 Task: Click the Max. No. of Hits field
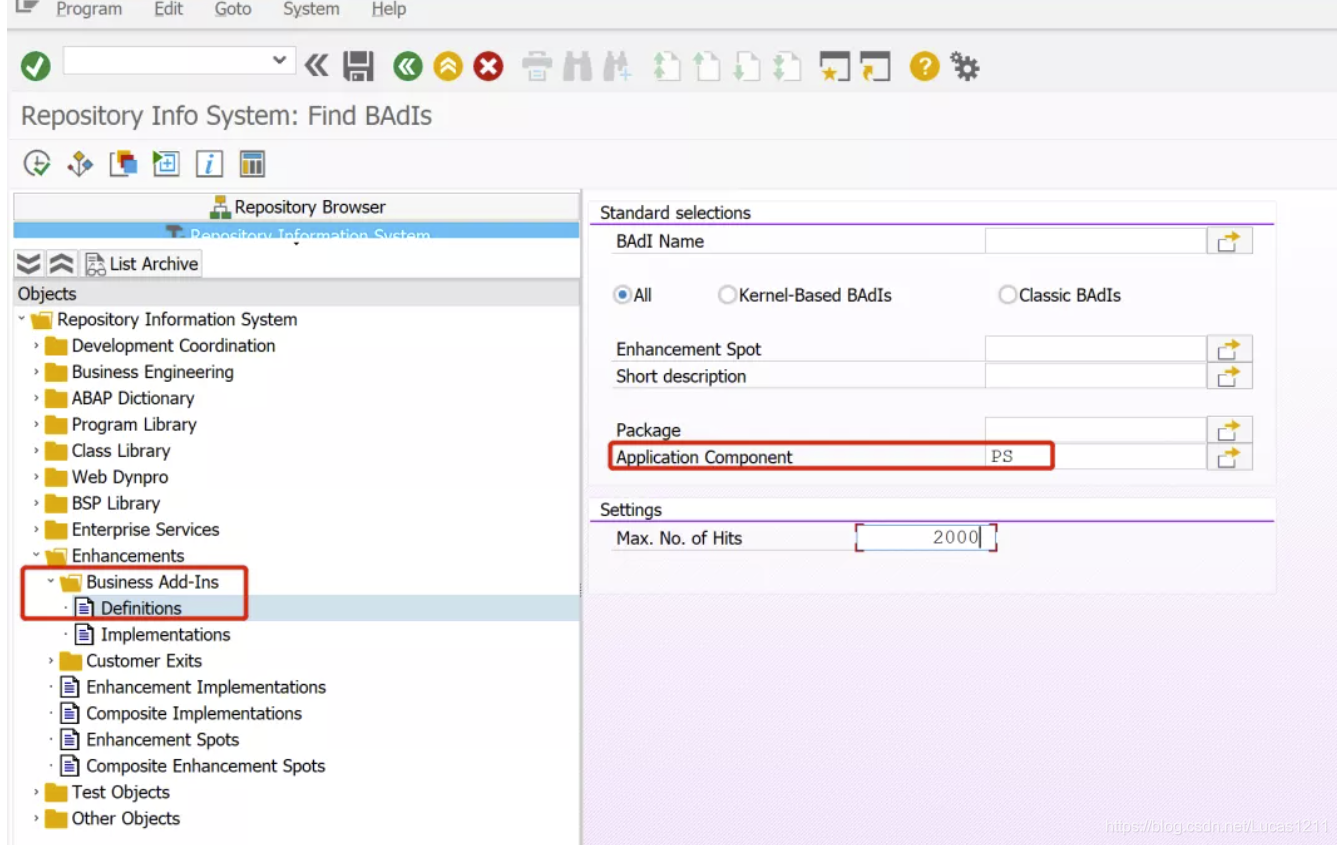click(926, 538)
